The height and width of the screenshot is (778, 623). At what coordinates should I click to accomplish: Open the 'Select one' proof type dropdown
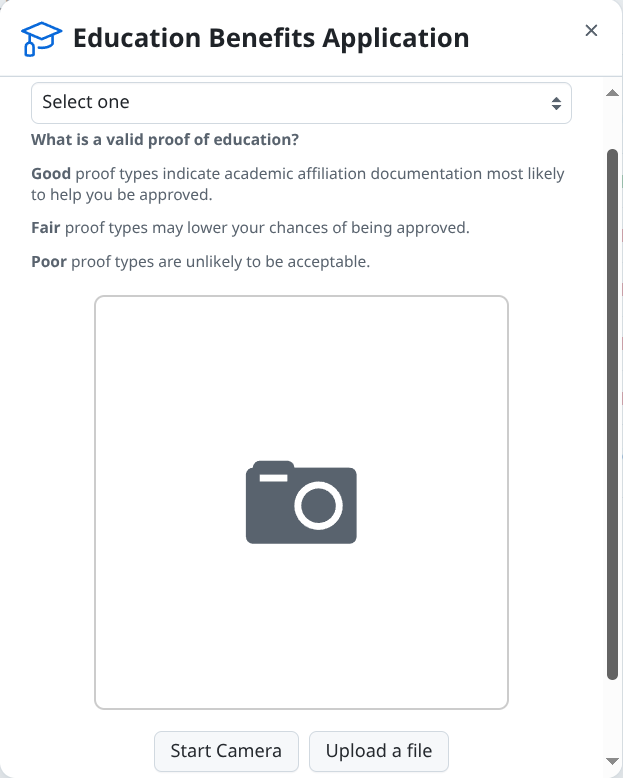click(300, 102)
